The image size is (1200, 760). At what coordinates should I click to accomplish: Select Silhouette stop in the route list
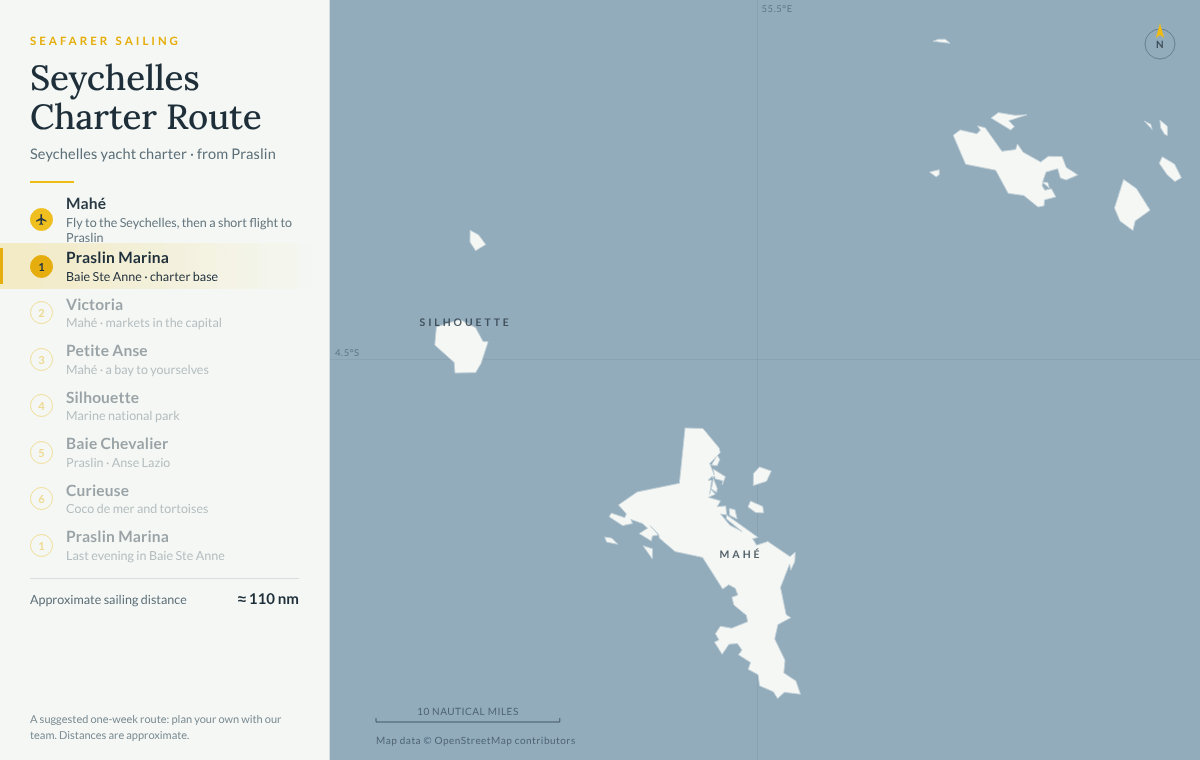tap(164, 406)
